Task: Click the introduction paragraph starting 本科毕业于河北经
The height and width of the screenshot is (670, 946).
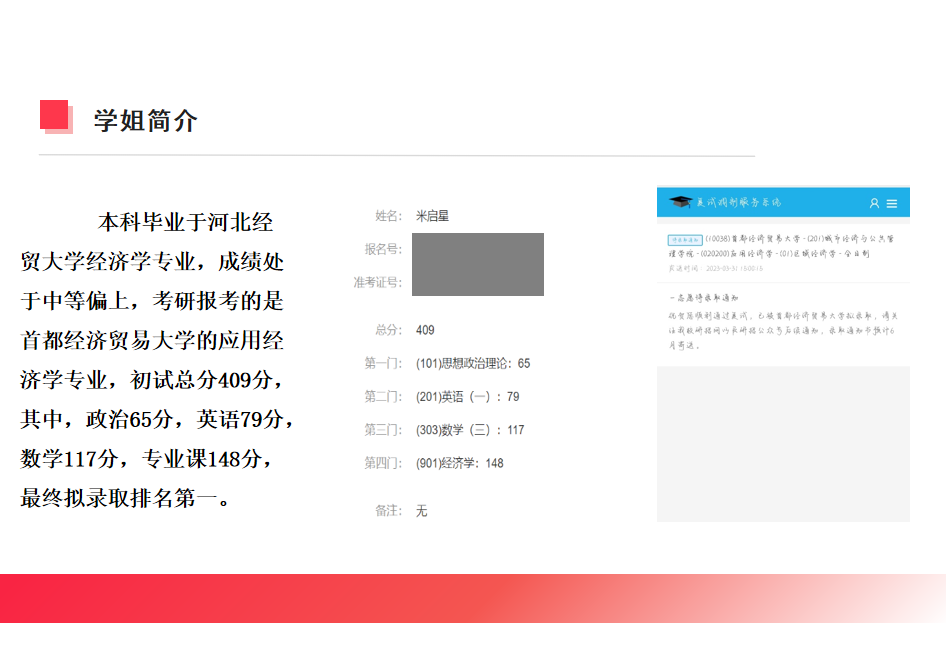Action: [x=155, y=359]
